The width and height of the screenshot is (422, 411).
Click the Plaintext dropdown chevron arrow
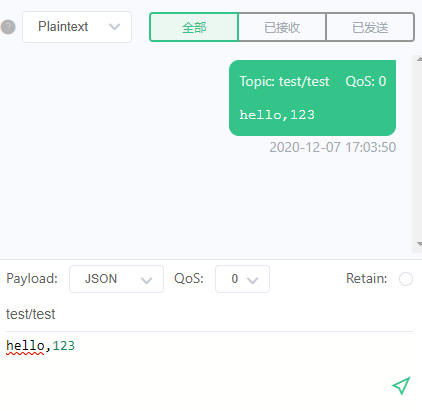[114, 27]
